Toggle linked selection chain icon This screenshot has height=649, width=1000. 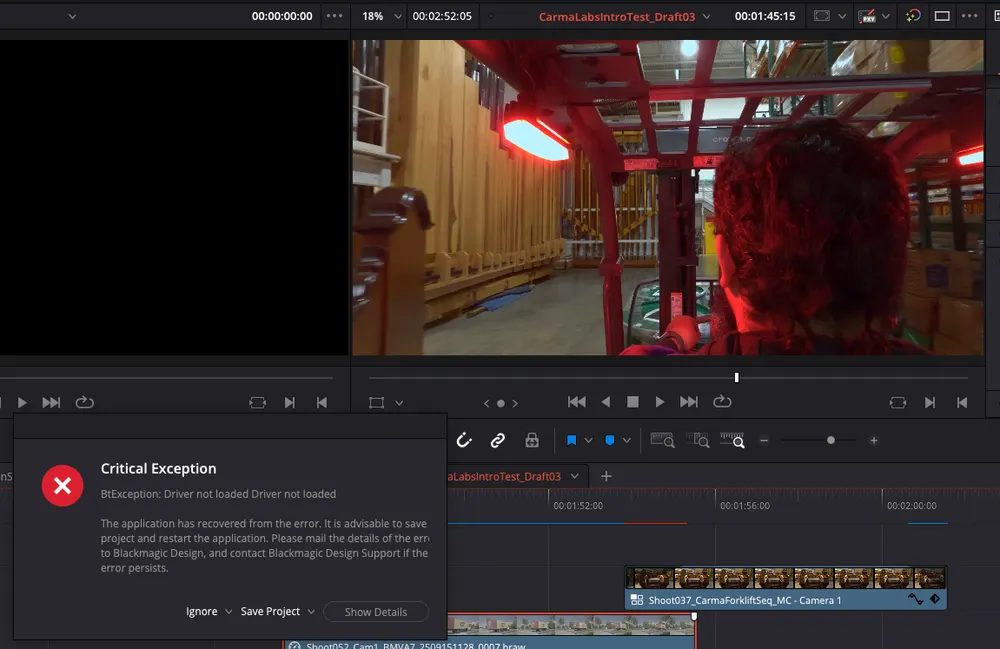tap(497, 440)
